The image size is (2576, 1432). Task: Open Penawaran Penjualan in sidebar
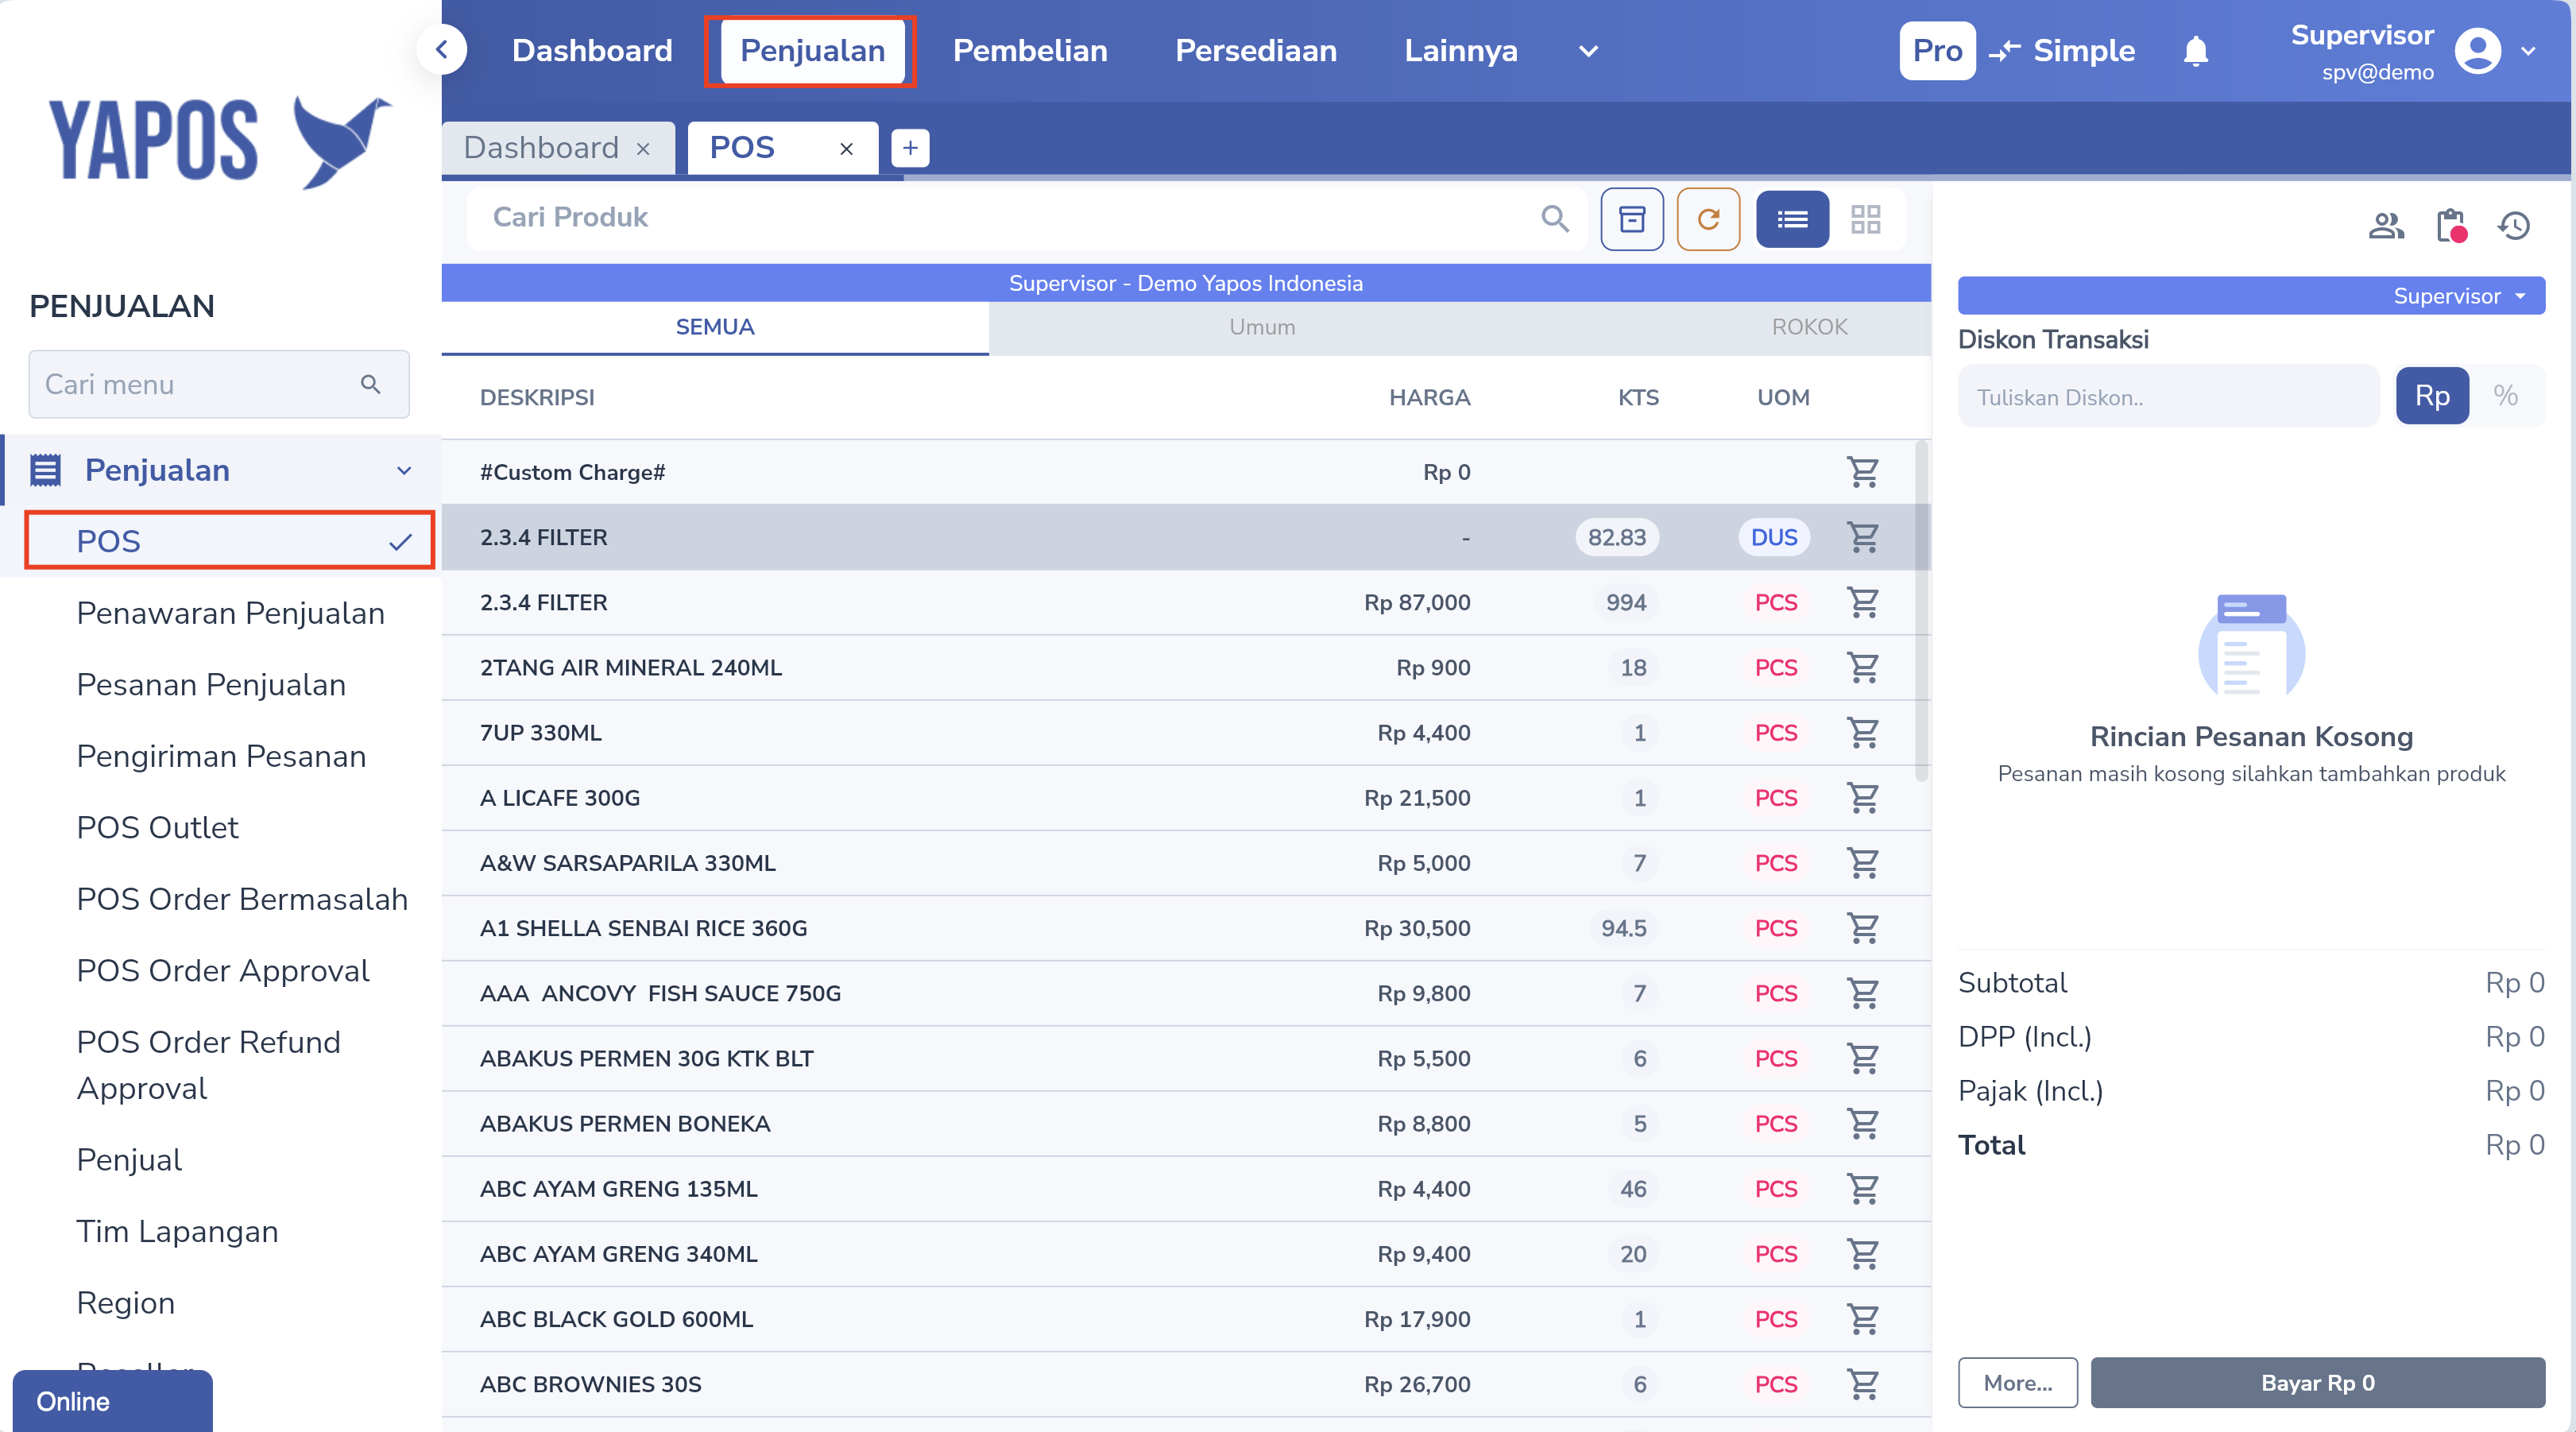point(231,613)
